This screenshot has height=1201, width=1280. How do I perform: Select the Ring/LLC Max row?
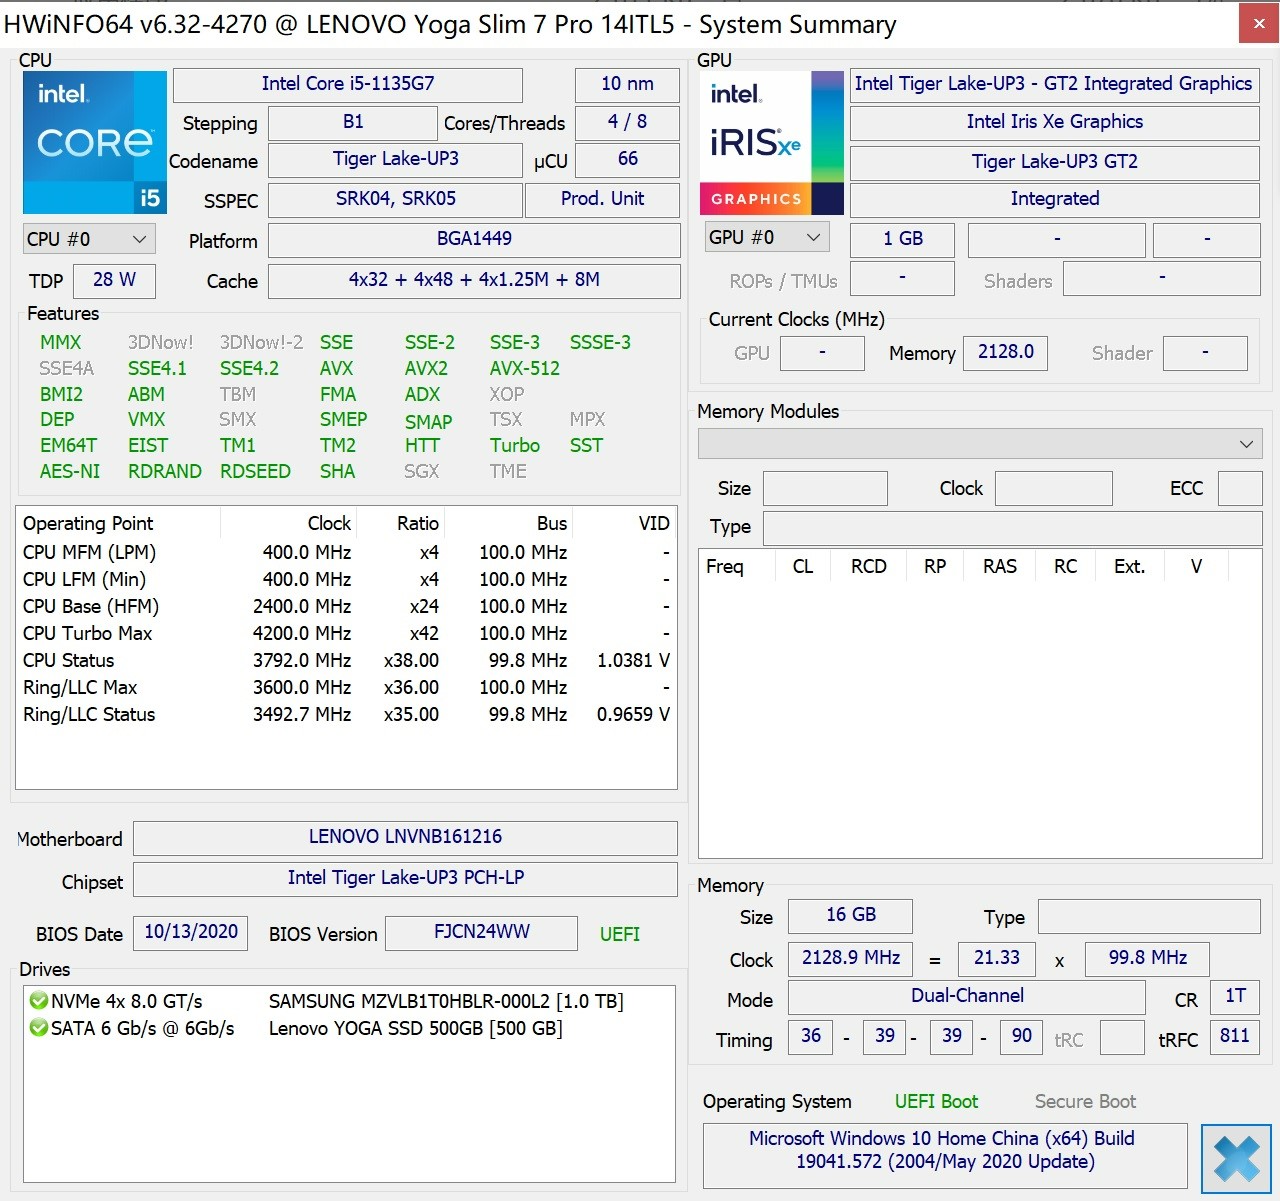coord(346,688)
